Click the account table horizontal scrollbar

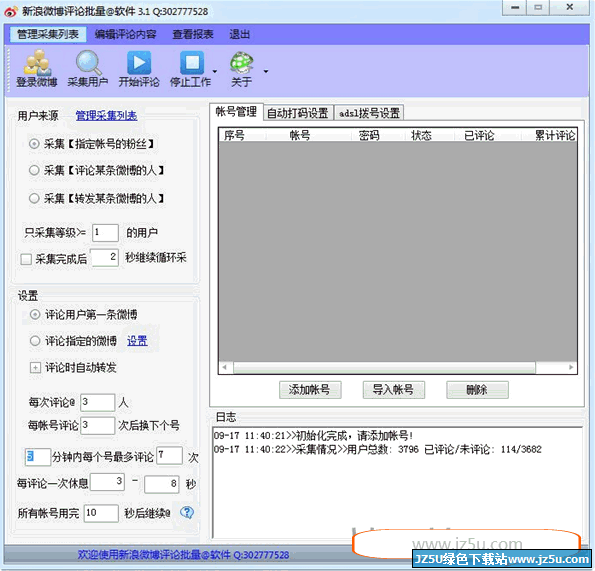tap(384, 367)
